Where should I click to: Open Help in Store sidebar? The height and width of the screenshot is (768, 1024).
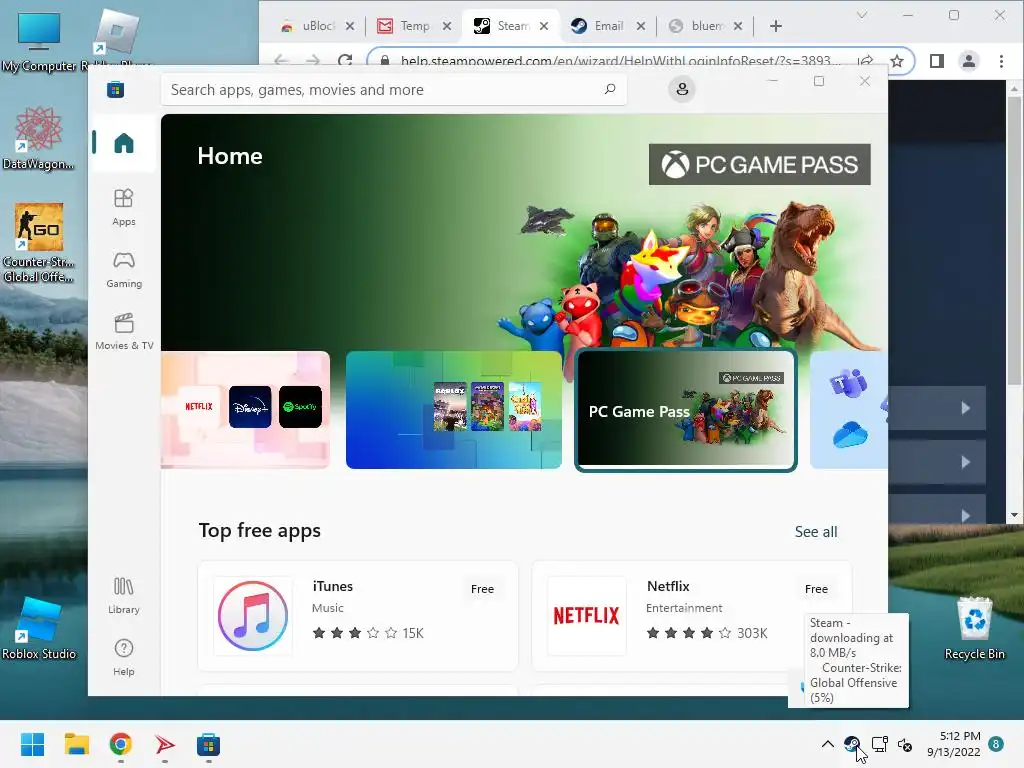(x=124, y=657)
